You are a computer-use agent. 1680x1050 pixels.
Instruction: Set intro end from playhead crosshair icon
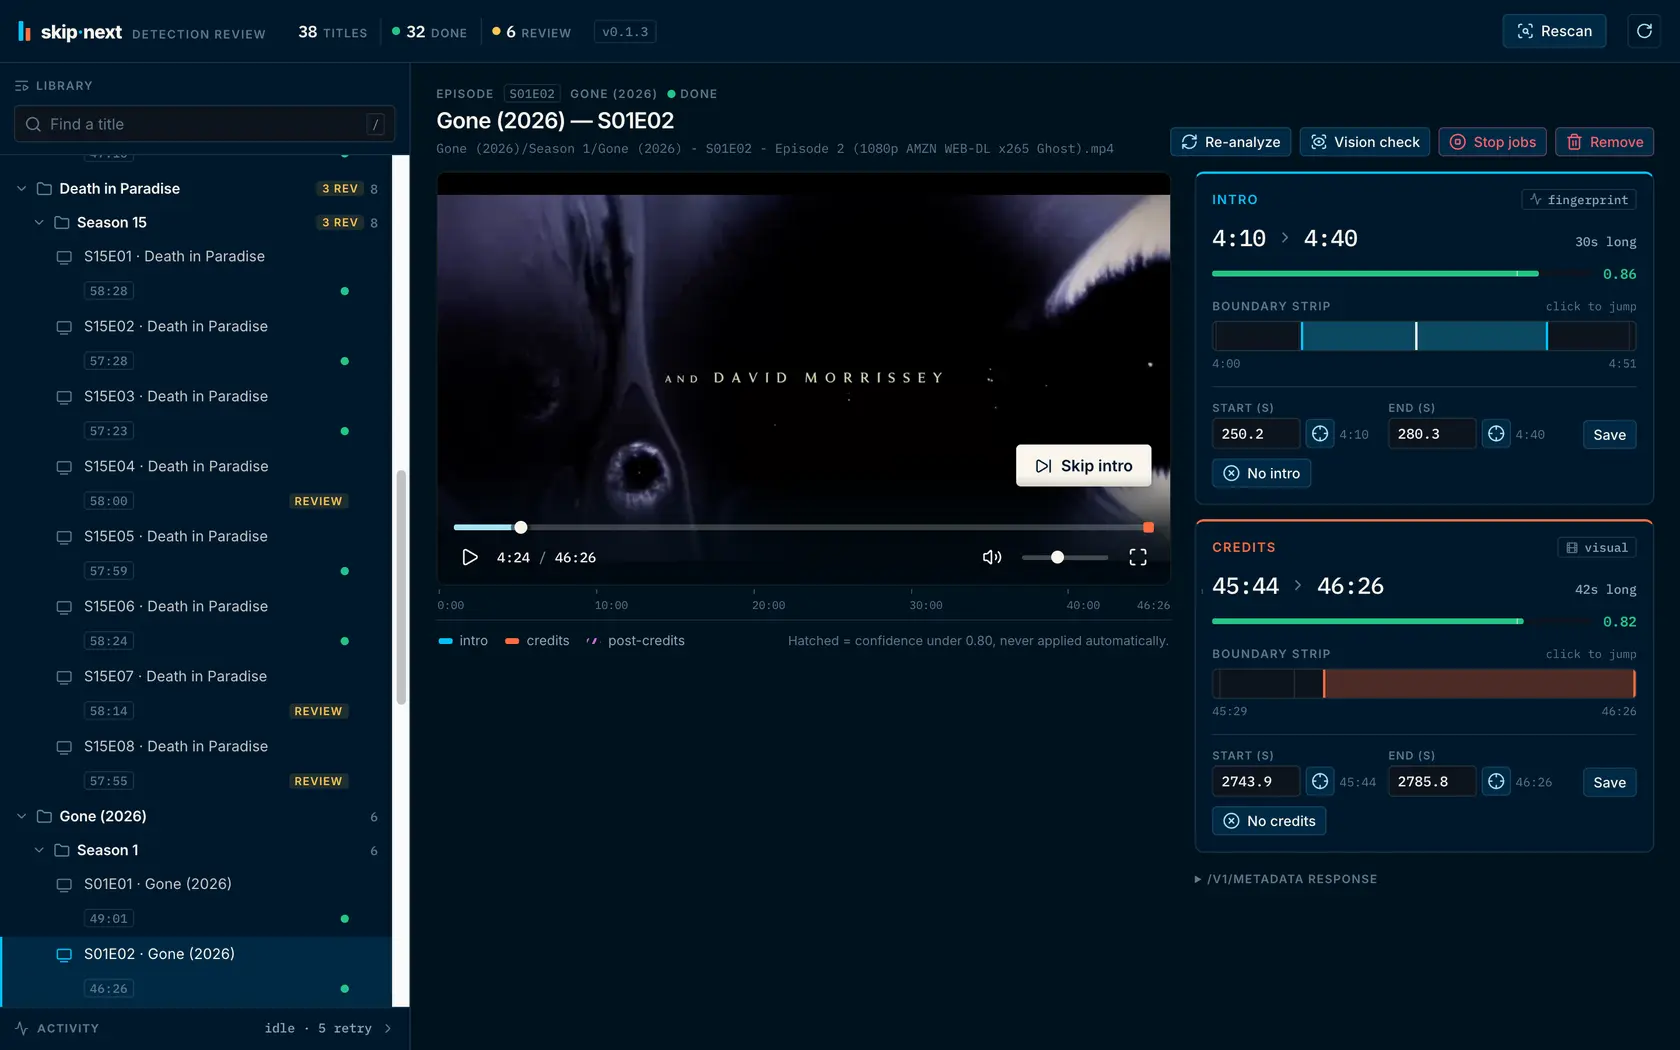(x=1496, y=434)
